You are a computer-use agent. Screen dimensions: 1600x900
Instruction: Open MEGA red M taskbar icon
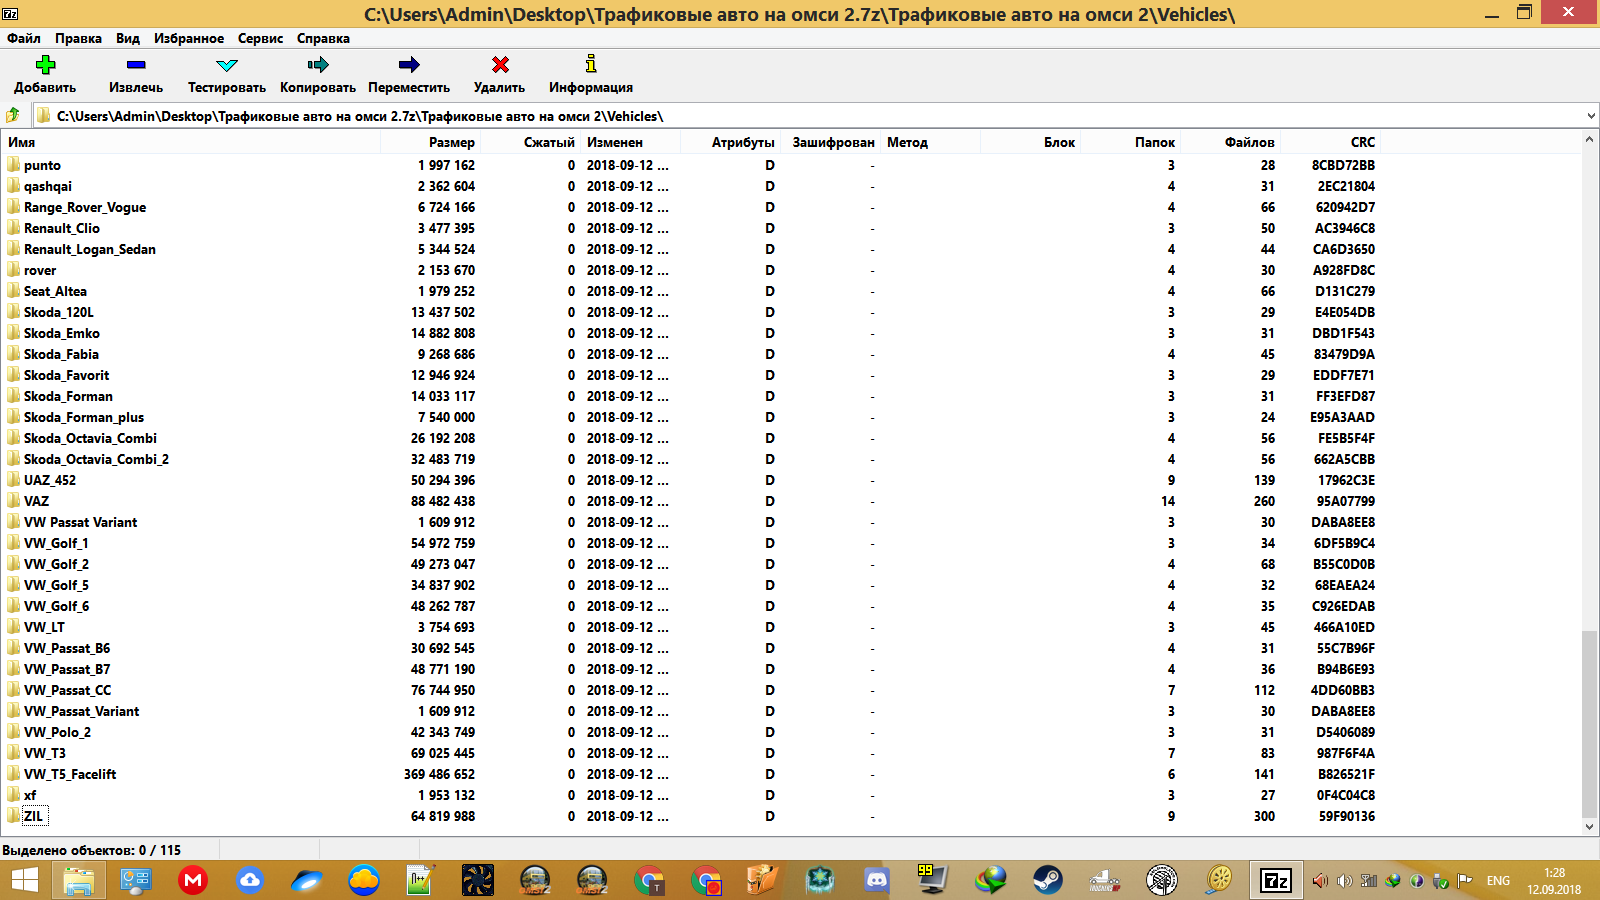(192, 881)
